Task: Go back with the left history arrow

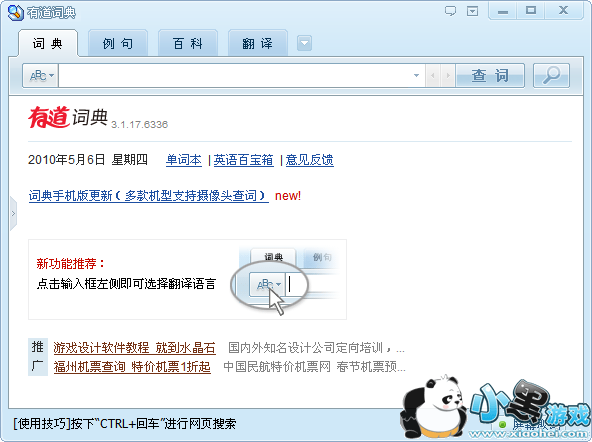Action: click(x=433, y=75)
